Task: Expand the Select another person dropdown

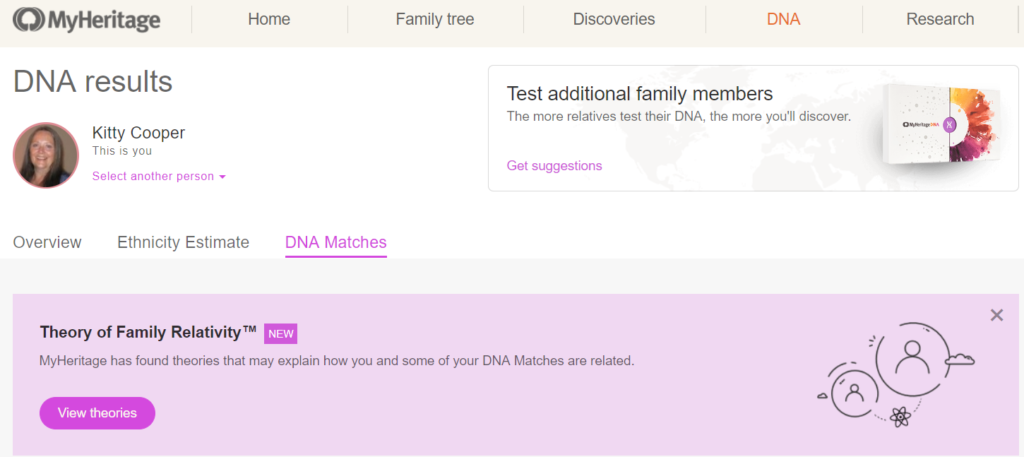Action: coord(159,176)
